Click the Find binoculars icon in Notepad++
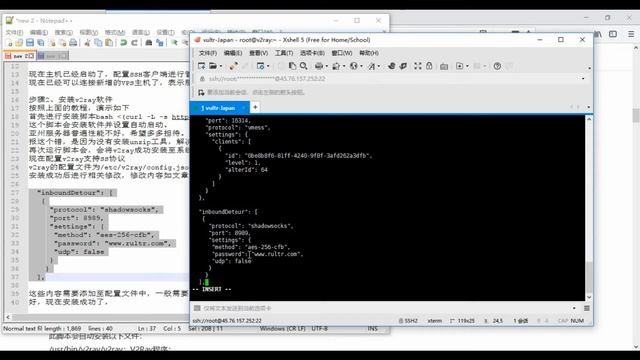 pos(149,42)
